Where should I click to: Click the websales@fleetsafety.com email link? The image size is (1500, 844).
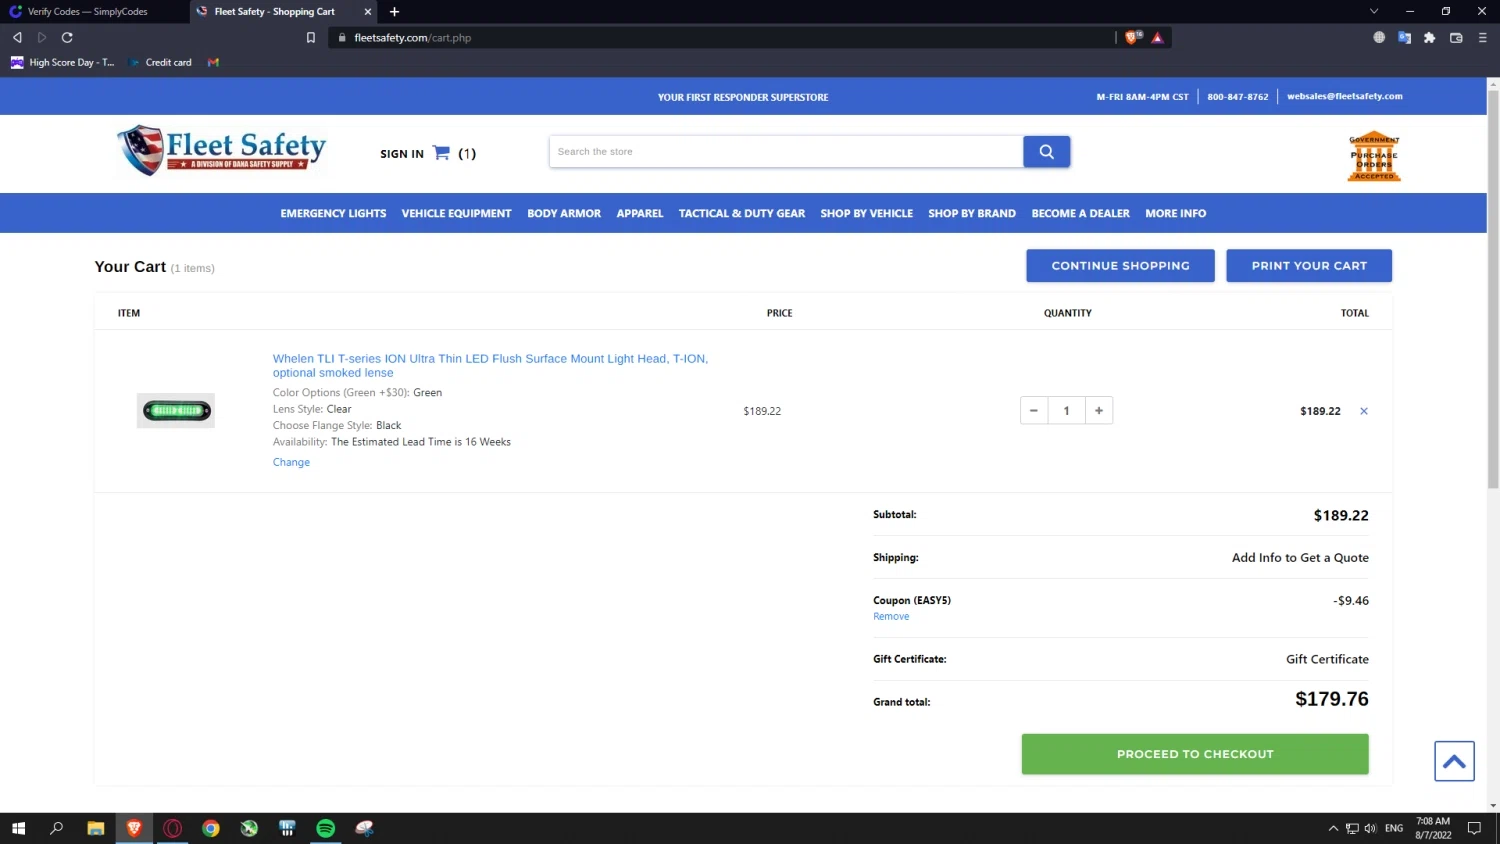[x=1345, y=96]
